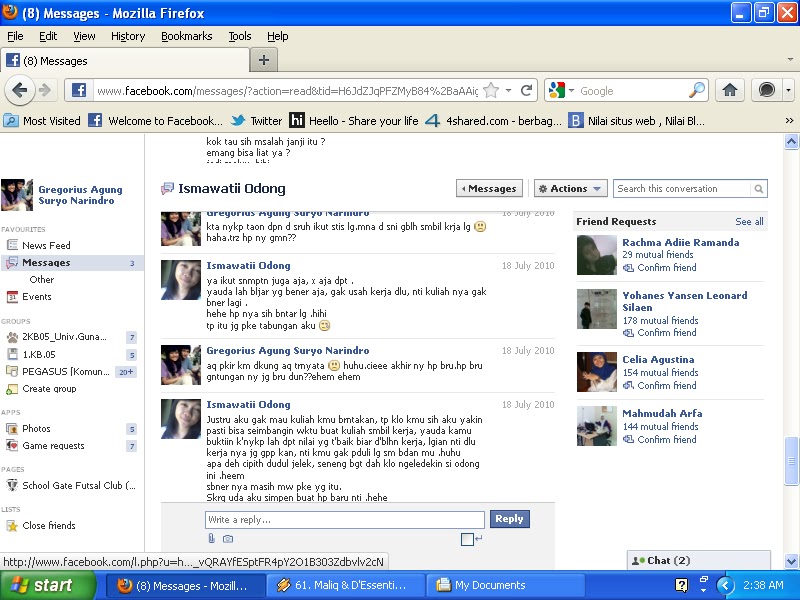The height and width of the screenshot is (600, 800).
Task: Open the Tools menu
Action: click(x=240, y=36)
